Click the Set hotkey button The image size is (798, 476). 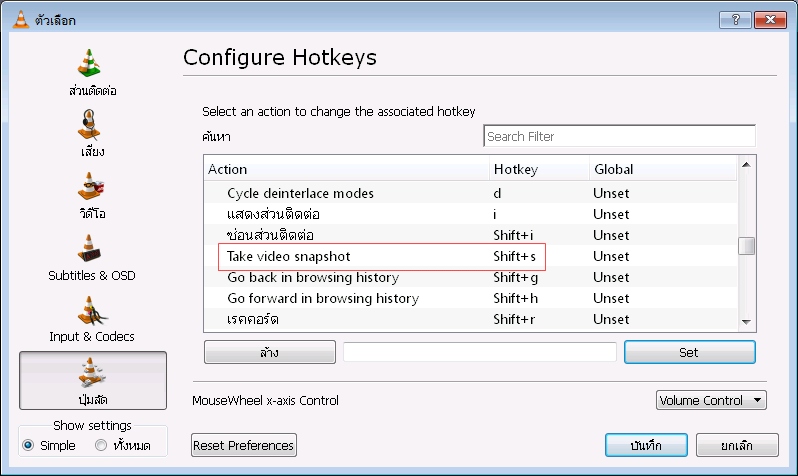pyautogui.click(x=690, y=352)
